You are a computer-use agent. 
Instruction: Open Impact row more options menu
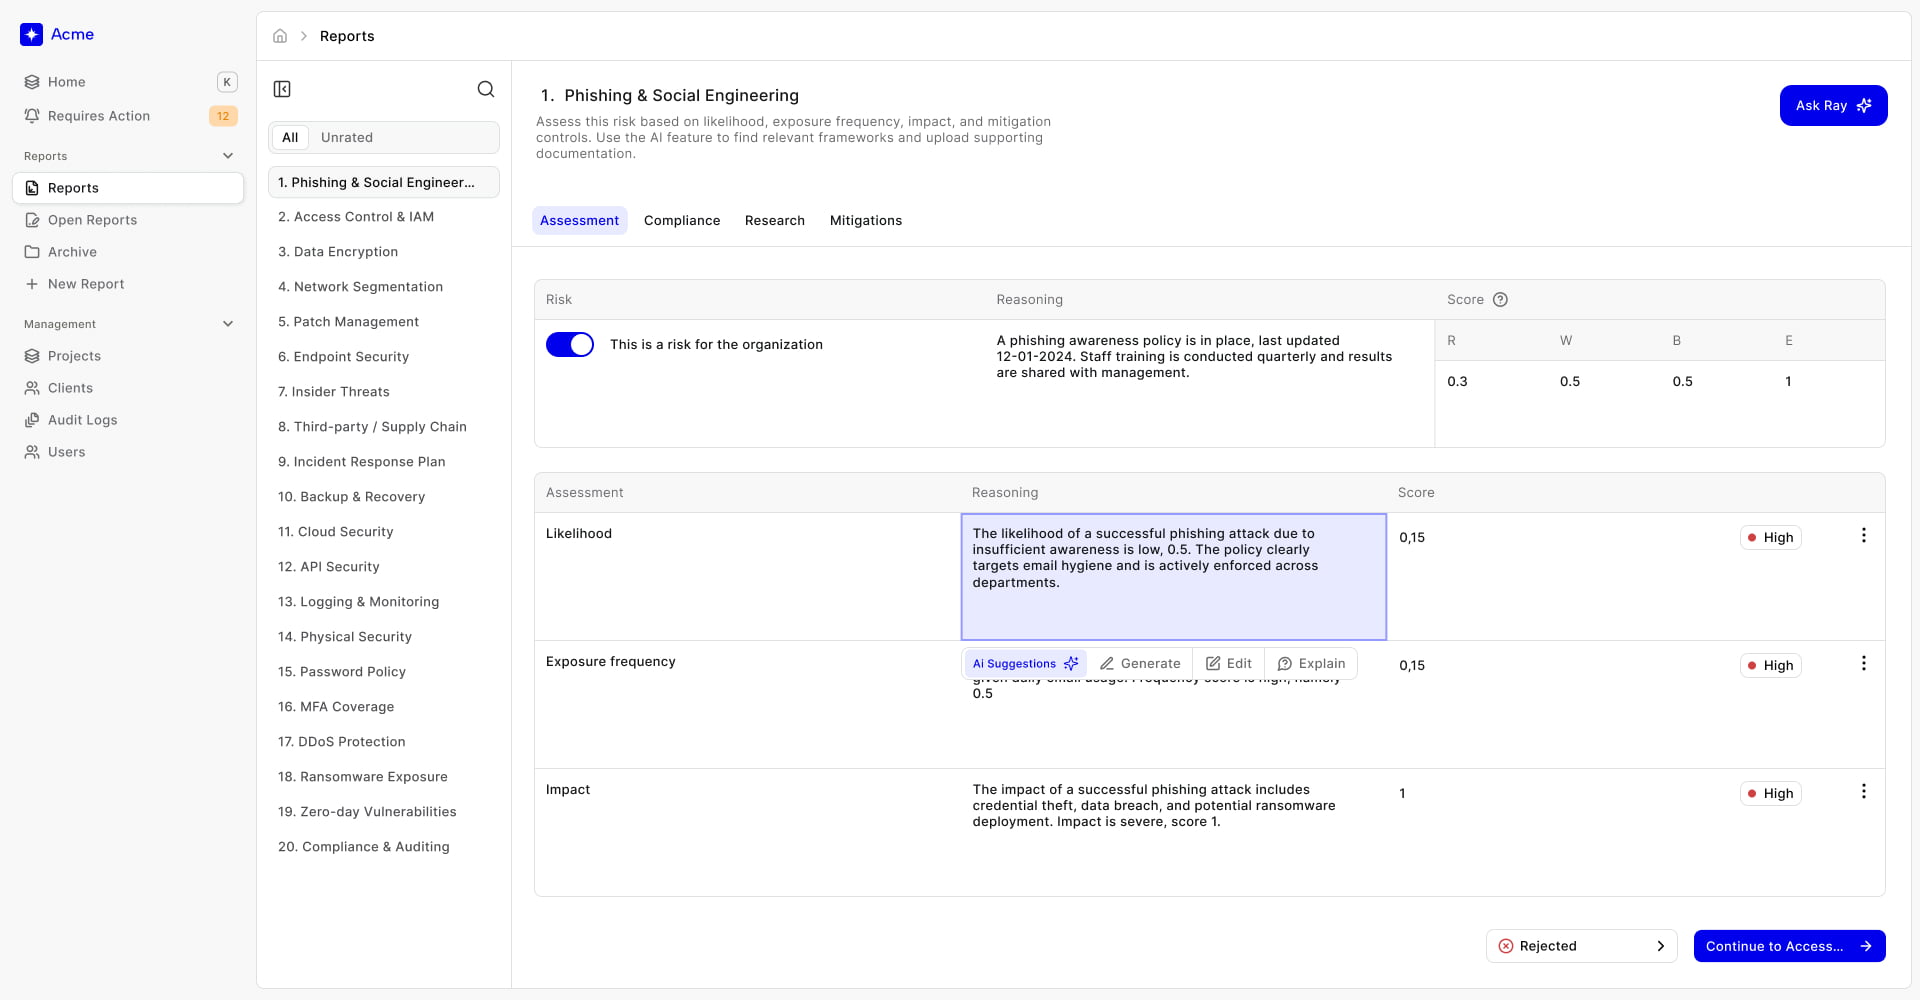click(x=1863, y=792)
